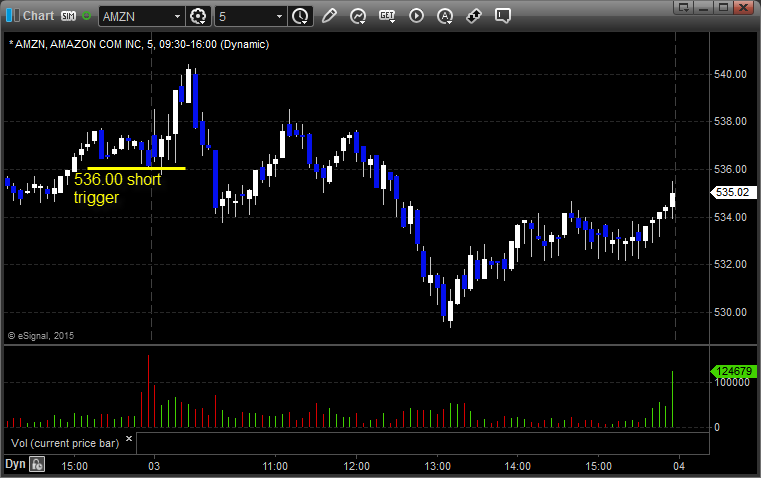Click the chart window link icon

(x=11, y=16)
